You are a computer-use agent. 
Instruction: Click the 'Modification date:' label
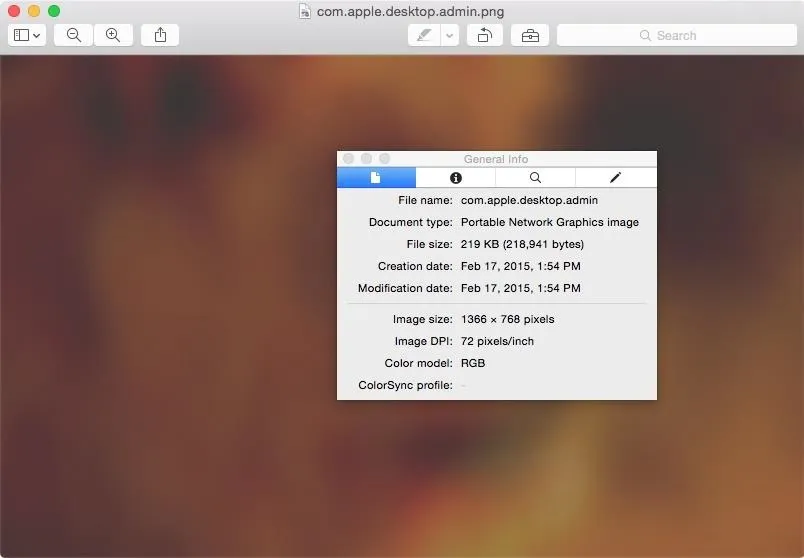click(405, 288)
